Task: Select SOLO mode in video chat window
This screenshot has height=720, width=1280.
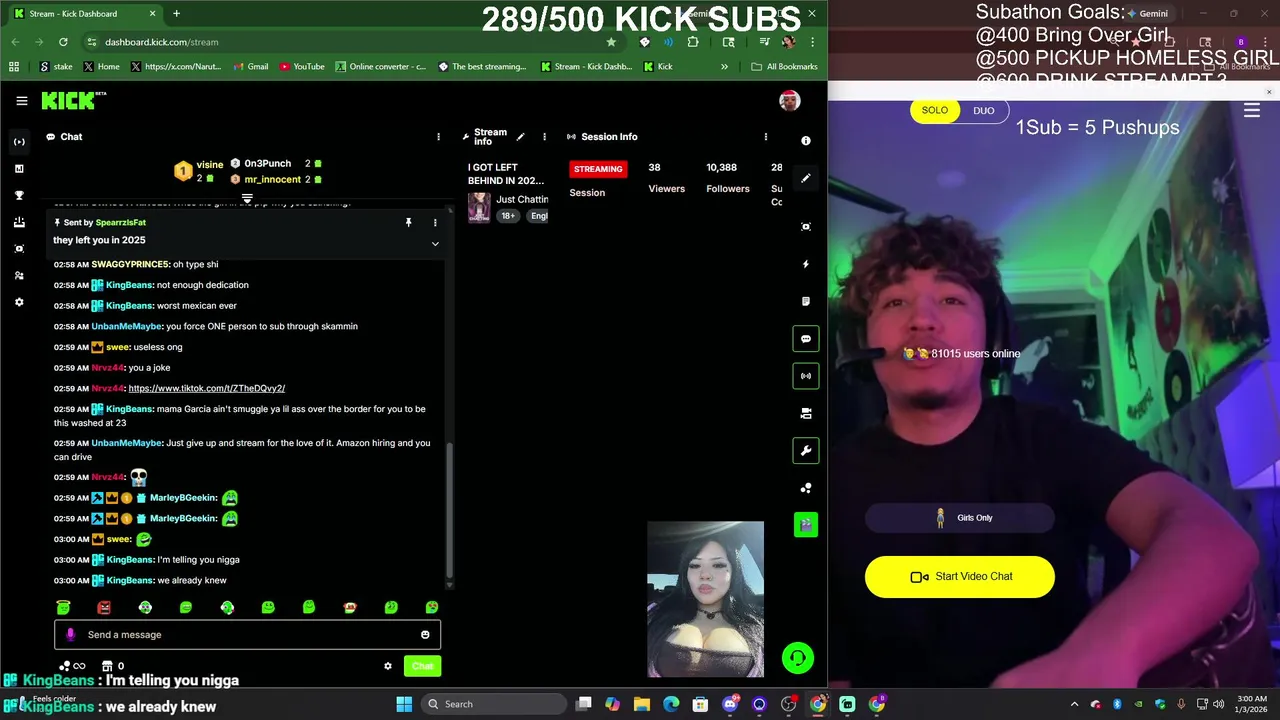Action: click(x=935, y=111)
